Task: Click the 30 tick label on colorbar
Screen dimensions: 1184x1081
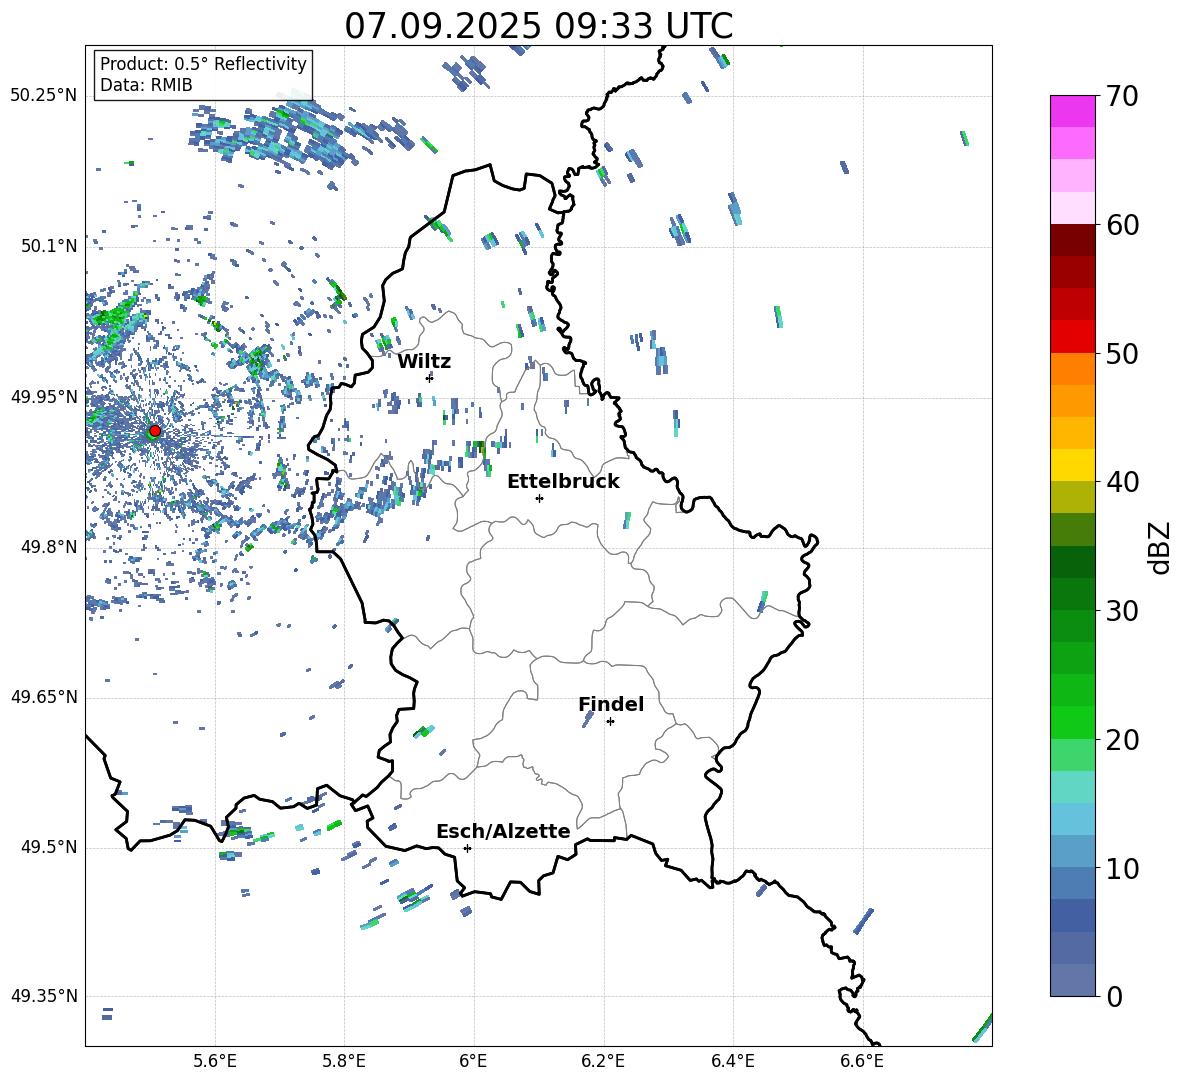Action: (1122, 611)
